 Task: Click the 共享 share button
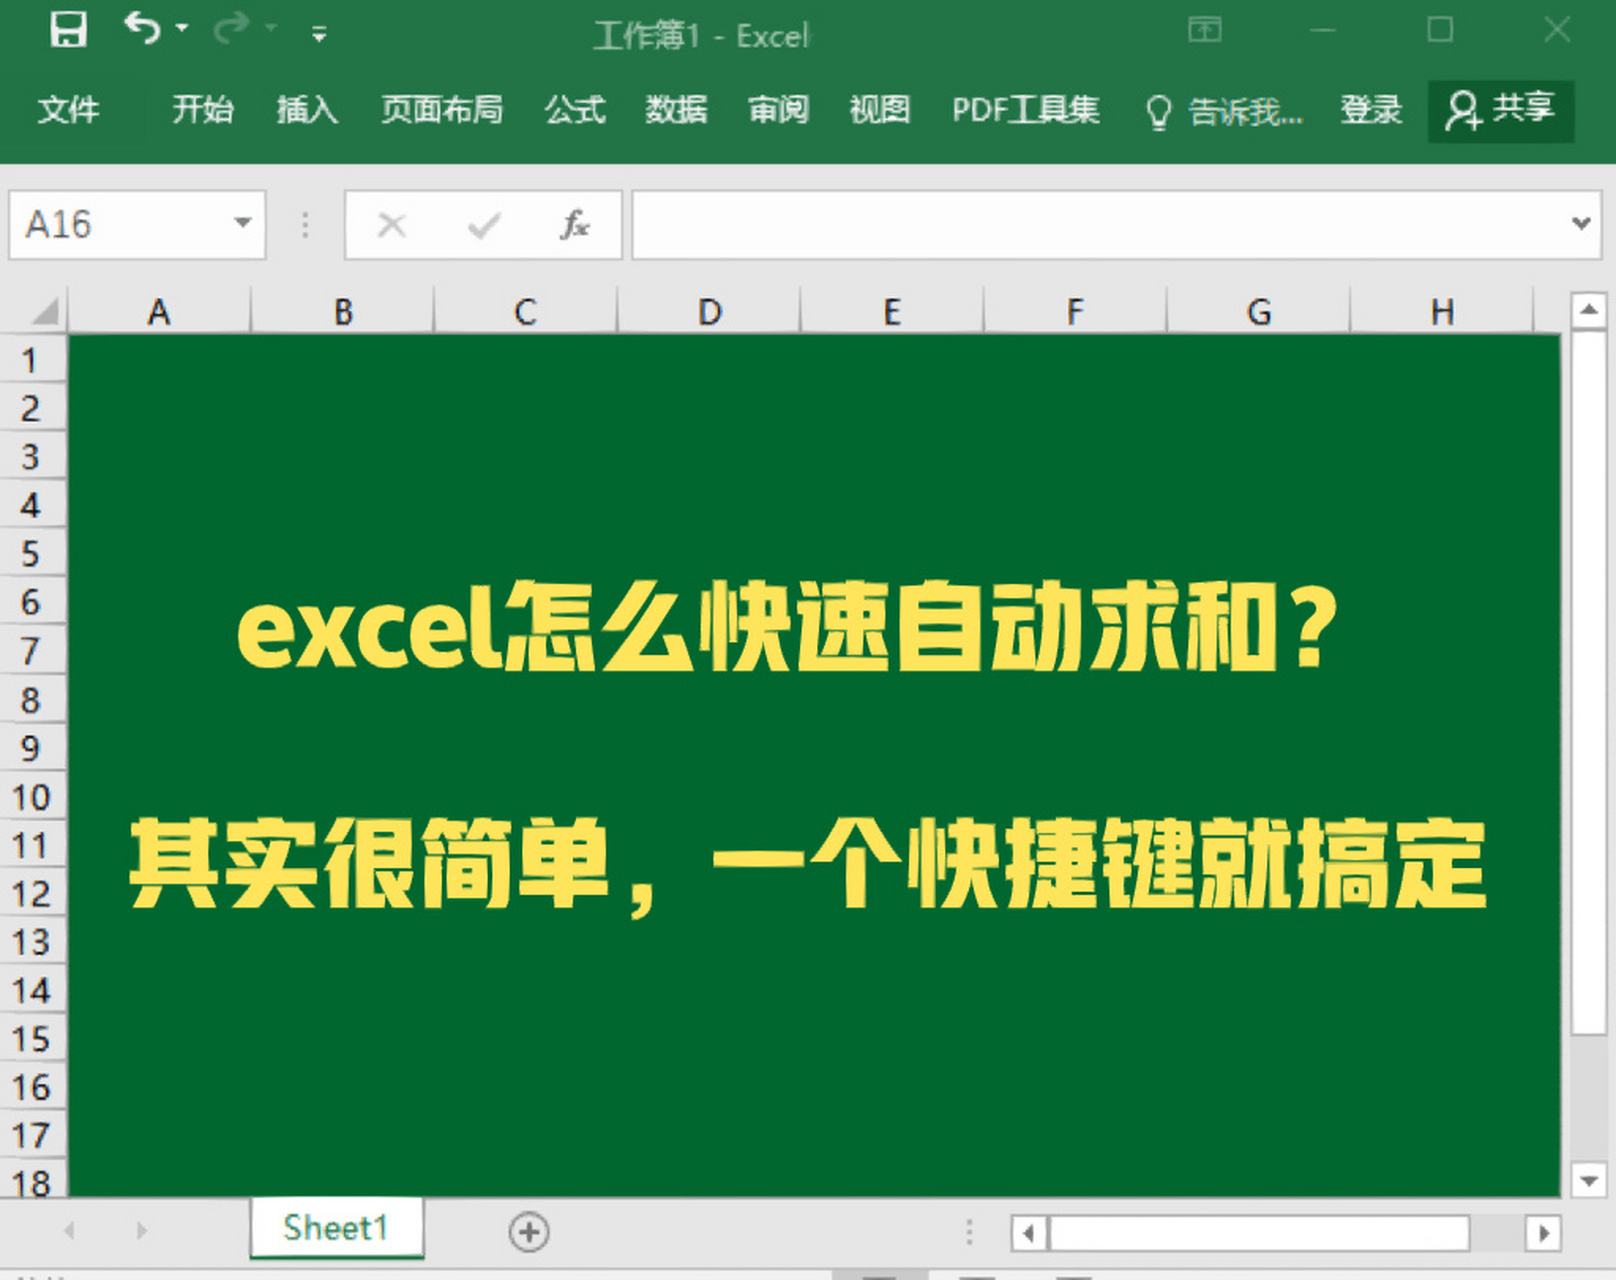(x=1500, y=109)
